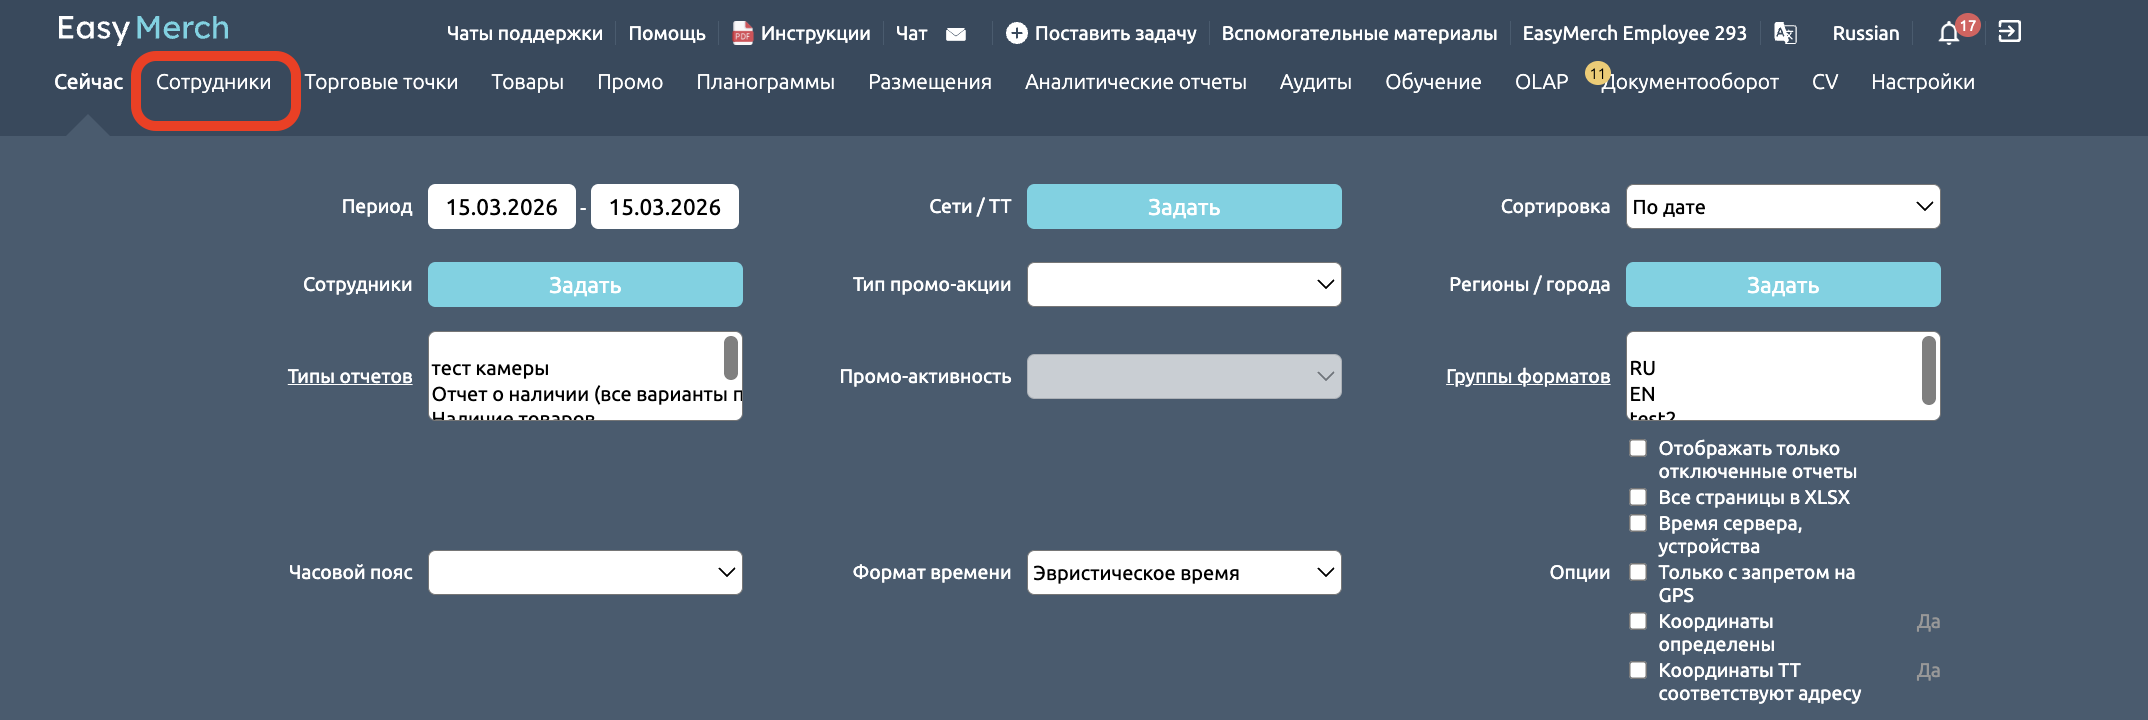Viewport: 2148px width, 720px height.
Task: Enable Все страницы в XLSX checkbox
Action: 1638,497
